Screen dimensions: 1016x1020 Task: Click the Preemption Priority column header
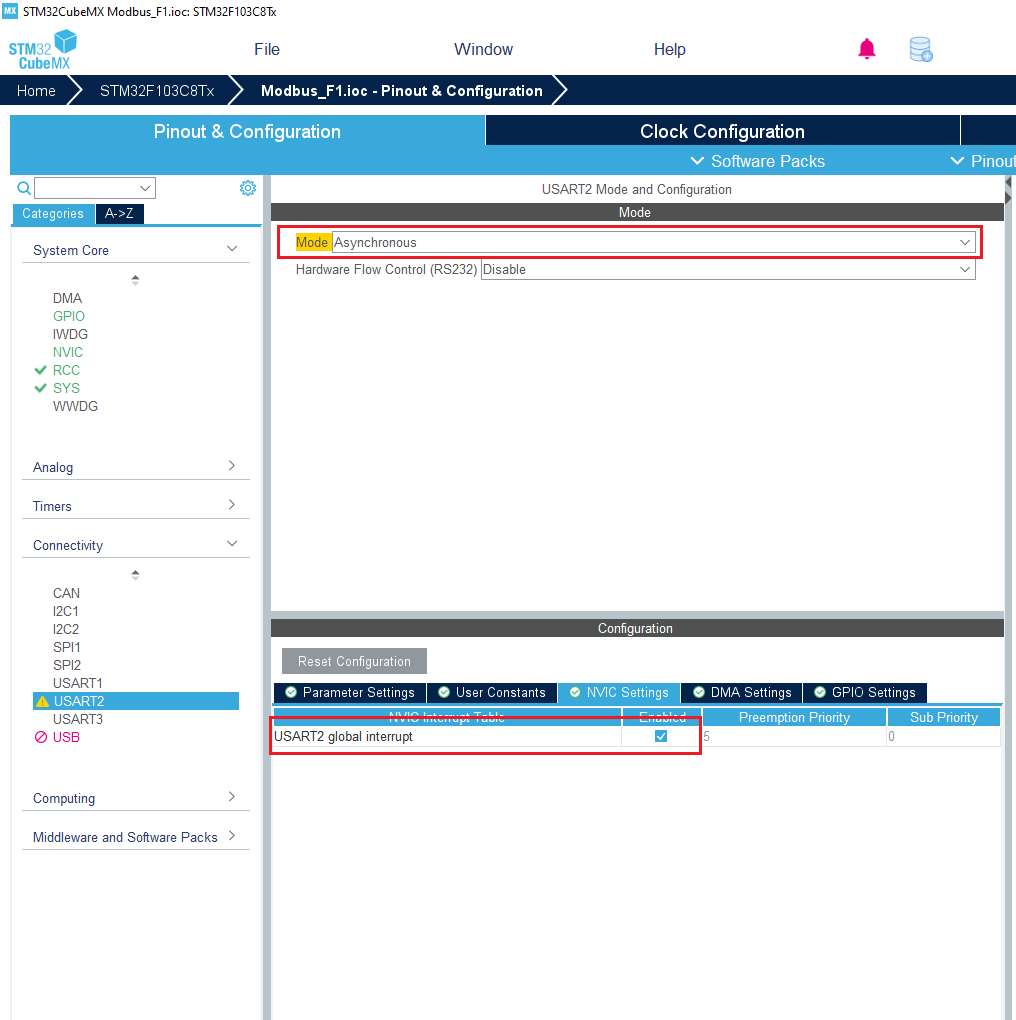click(x=794, y=717)
